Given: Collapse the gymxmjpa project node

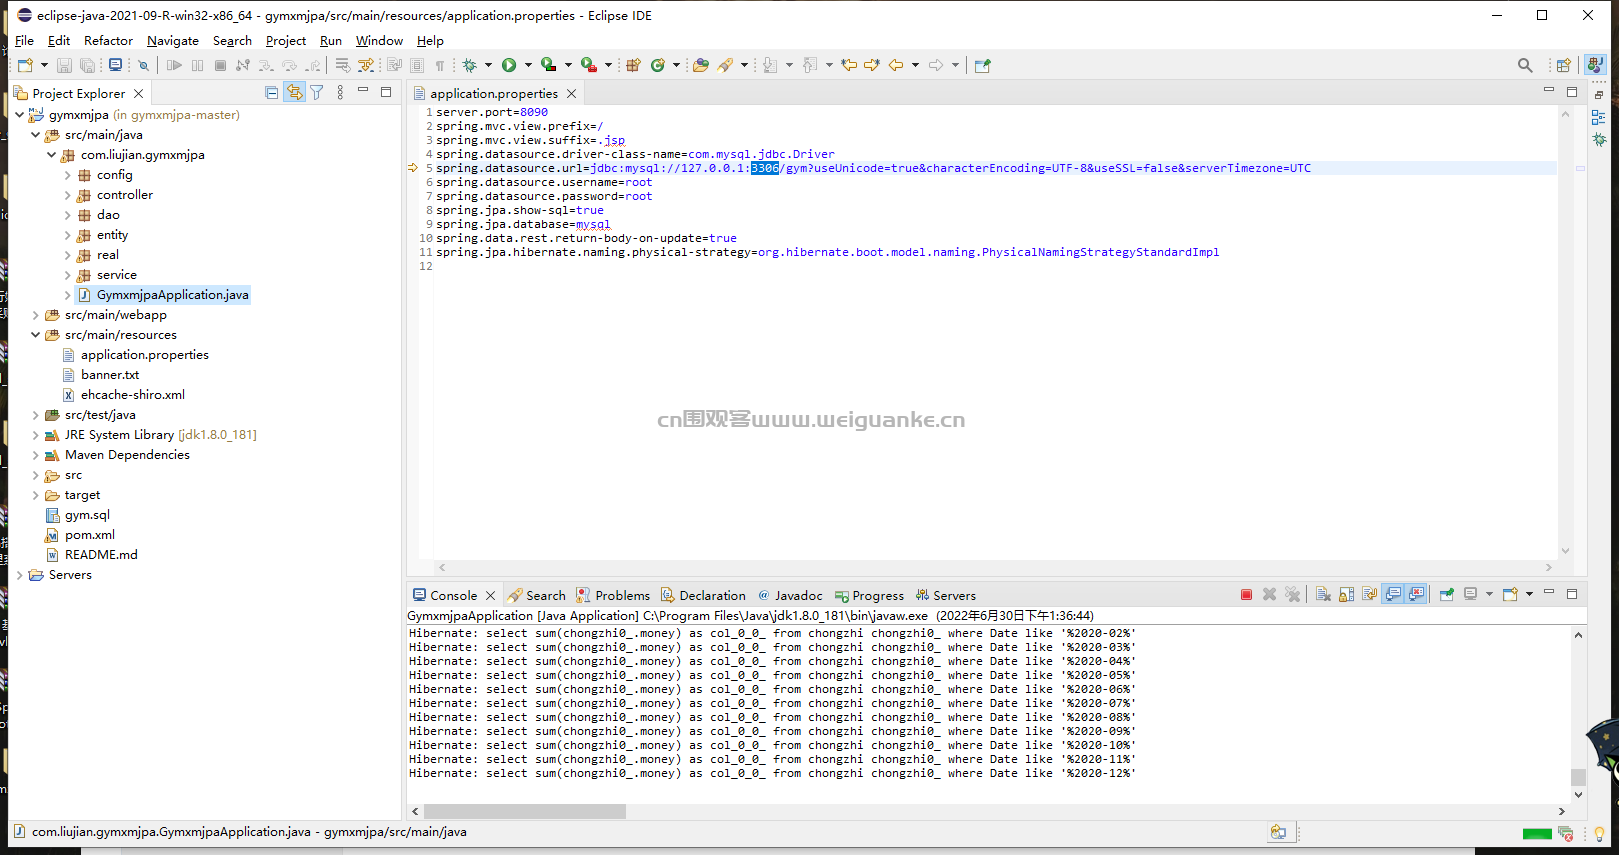Looking at the screenshot, I should [x=19, y=115].
